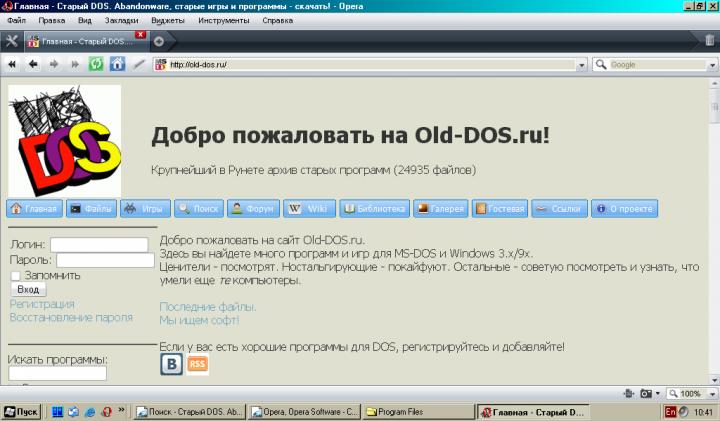The height and width of the screenshot is (421, 720).
Task: Open Библиотека site navigation button
Action: tap(374, 208)
